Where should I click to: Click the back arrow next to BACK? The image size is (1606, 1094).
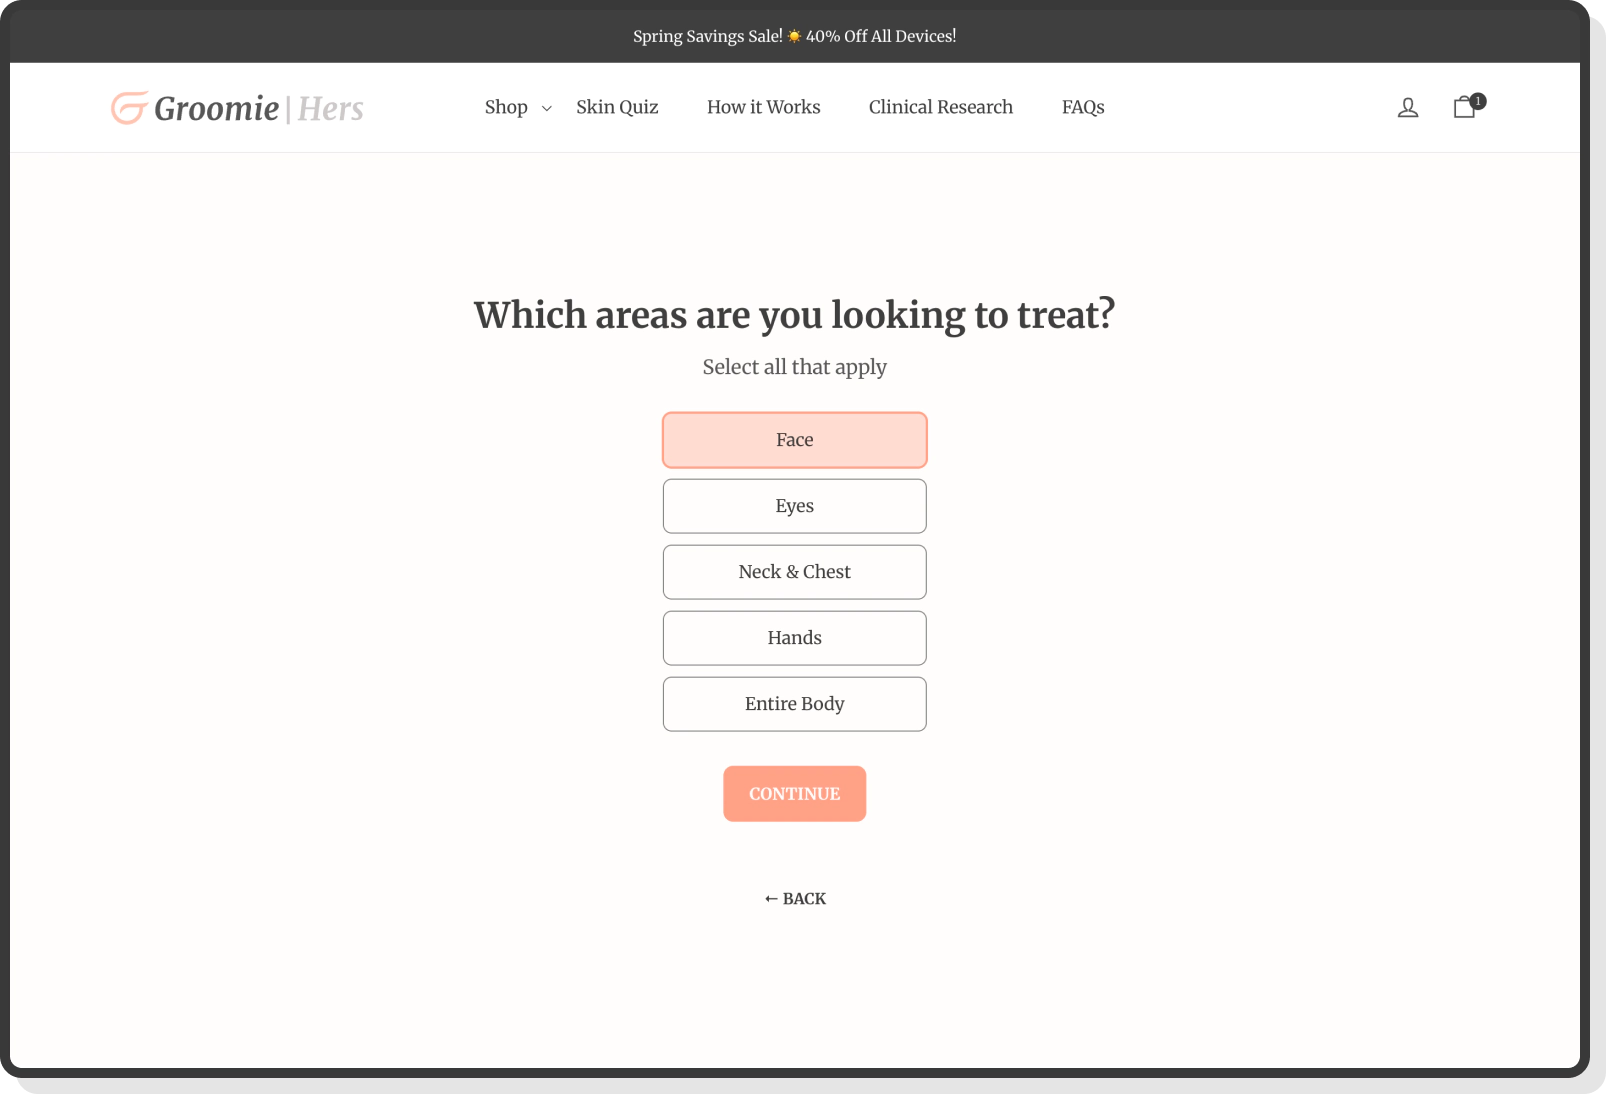769,898
